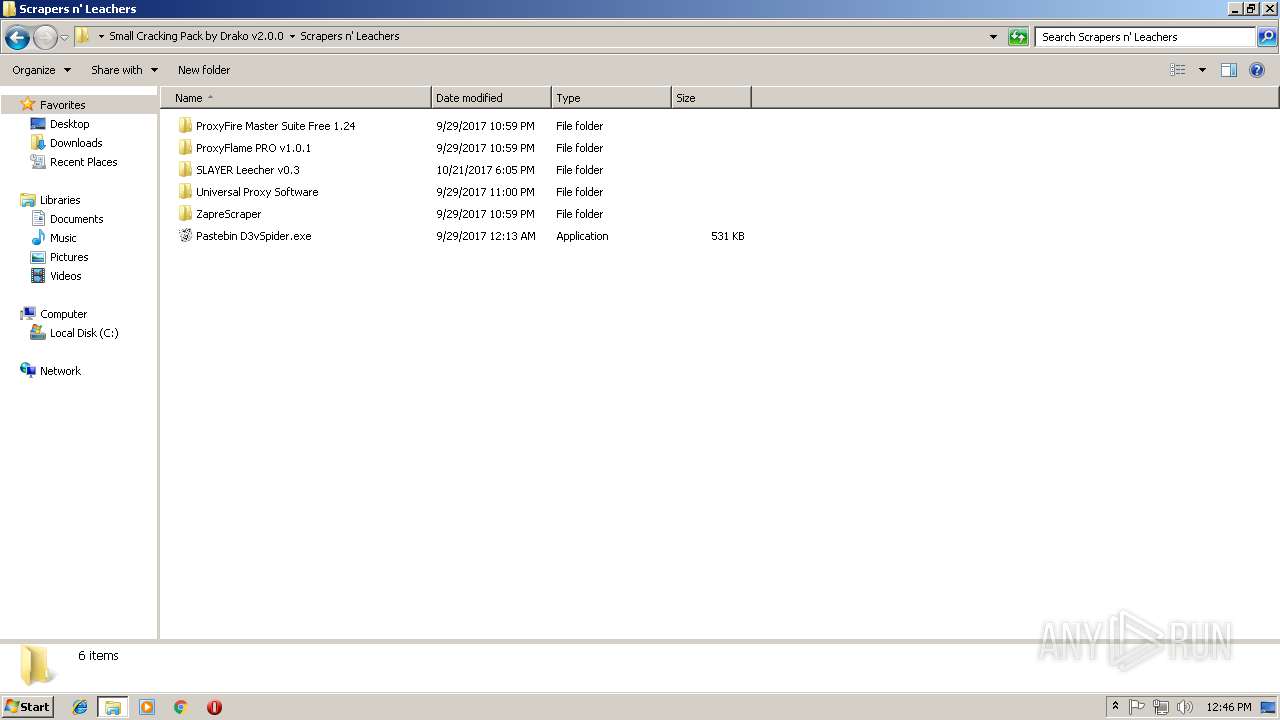Open the recent pages dropdown arrow
This screenshot has height=720, width=1280.
pos(65,38)
